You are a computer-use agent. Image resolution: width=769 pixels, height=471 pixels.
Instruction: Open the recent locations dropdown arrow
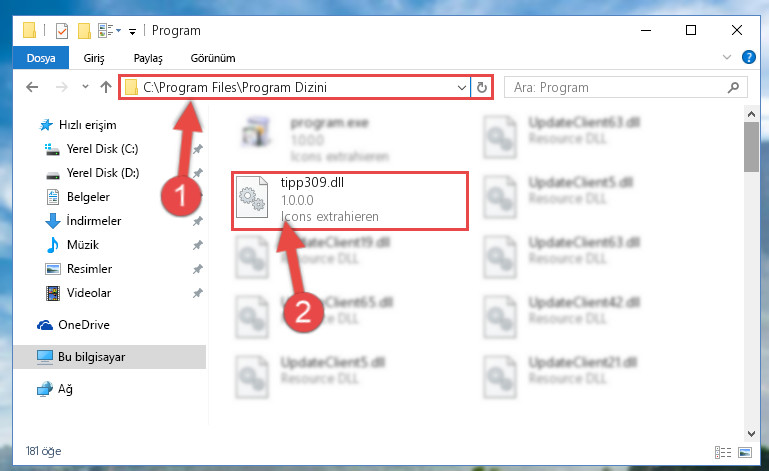coord(85,87)
